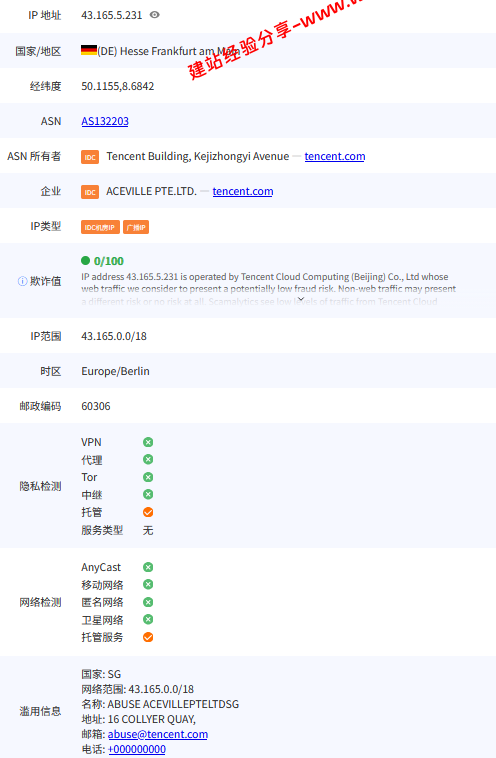
Task: Select ACEVILLE PTE.LTD. company name
Action: coord(151,191)
